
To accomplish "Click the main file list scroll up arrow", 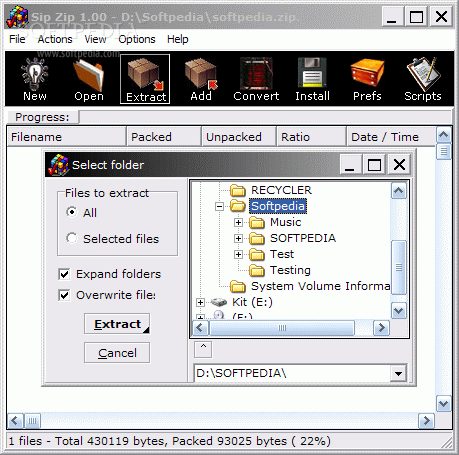I will 444,135.
